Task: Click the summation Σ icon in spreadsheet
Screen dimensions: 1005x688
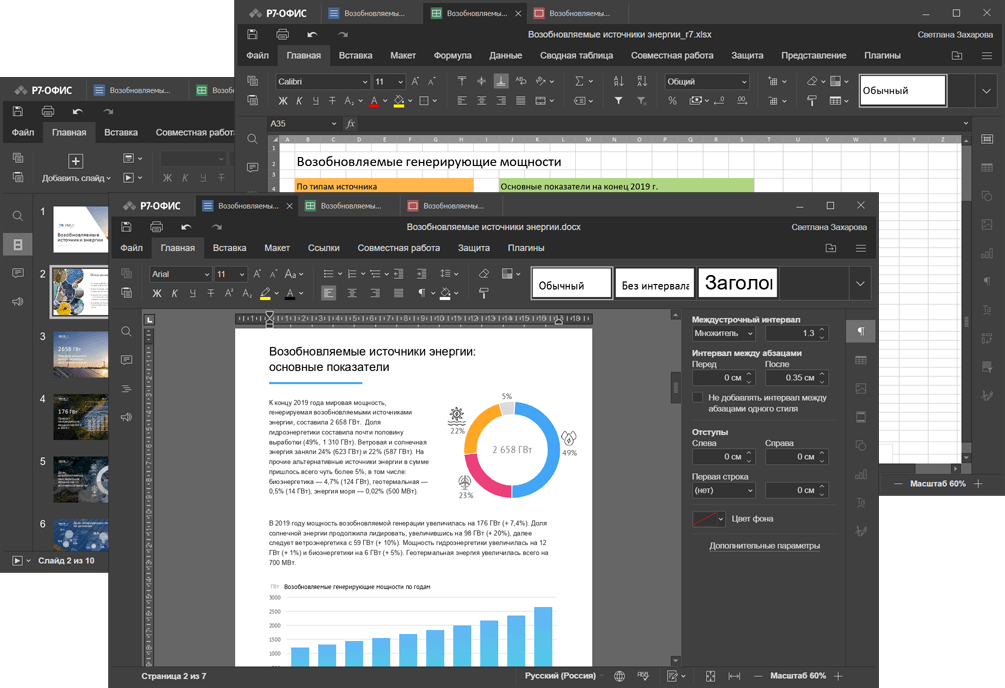Action: click(x=579, y=81)
